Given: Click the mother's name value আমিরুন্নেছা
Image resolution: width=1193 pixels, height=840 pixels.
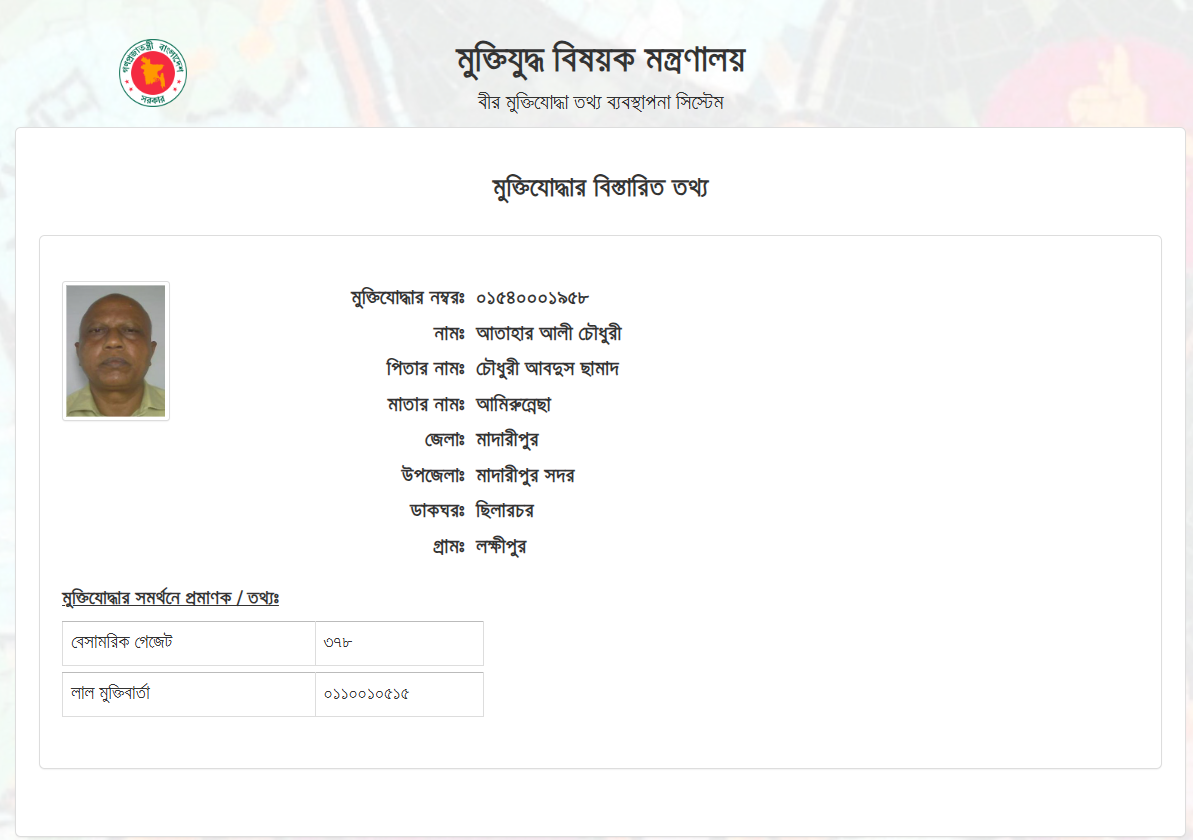Looking at the screenshot, I should pyautogui.click(x=514, y=405).
